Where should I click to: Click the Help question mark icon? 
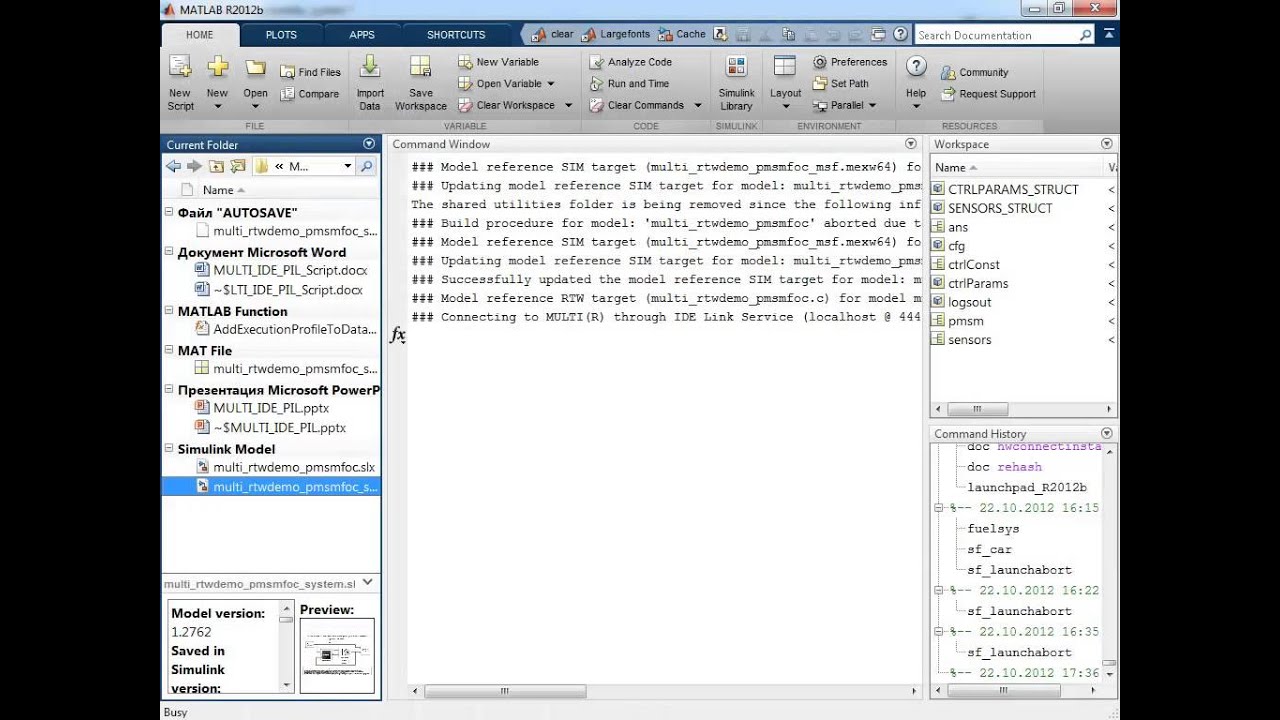click(915, 67)
